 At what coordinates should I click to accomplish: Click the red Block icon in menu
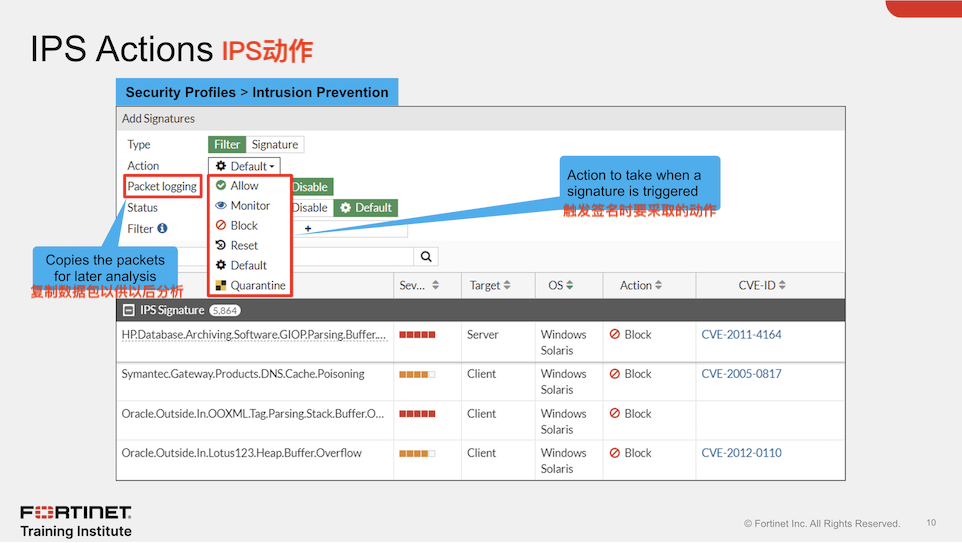pos(221,225)
